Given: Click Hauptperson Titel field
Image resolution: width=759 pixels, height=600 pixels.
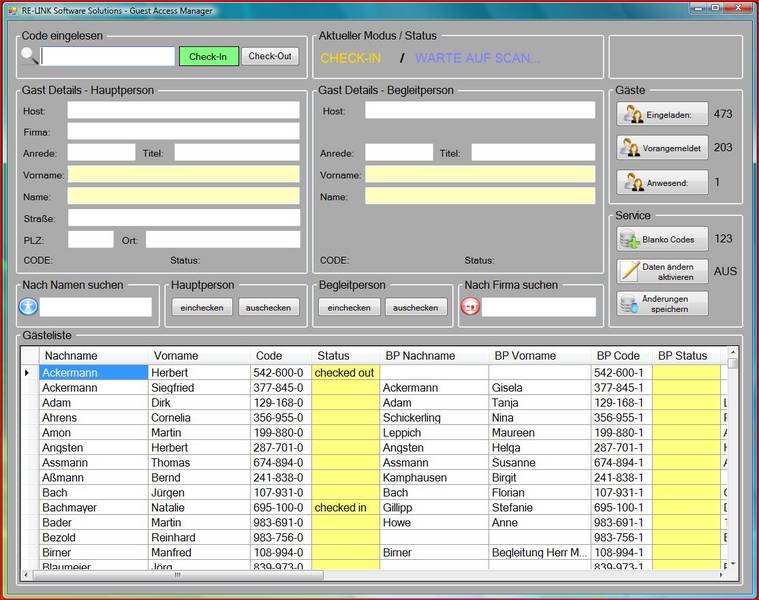Looking at the screenshot, I should 237,152.
